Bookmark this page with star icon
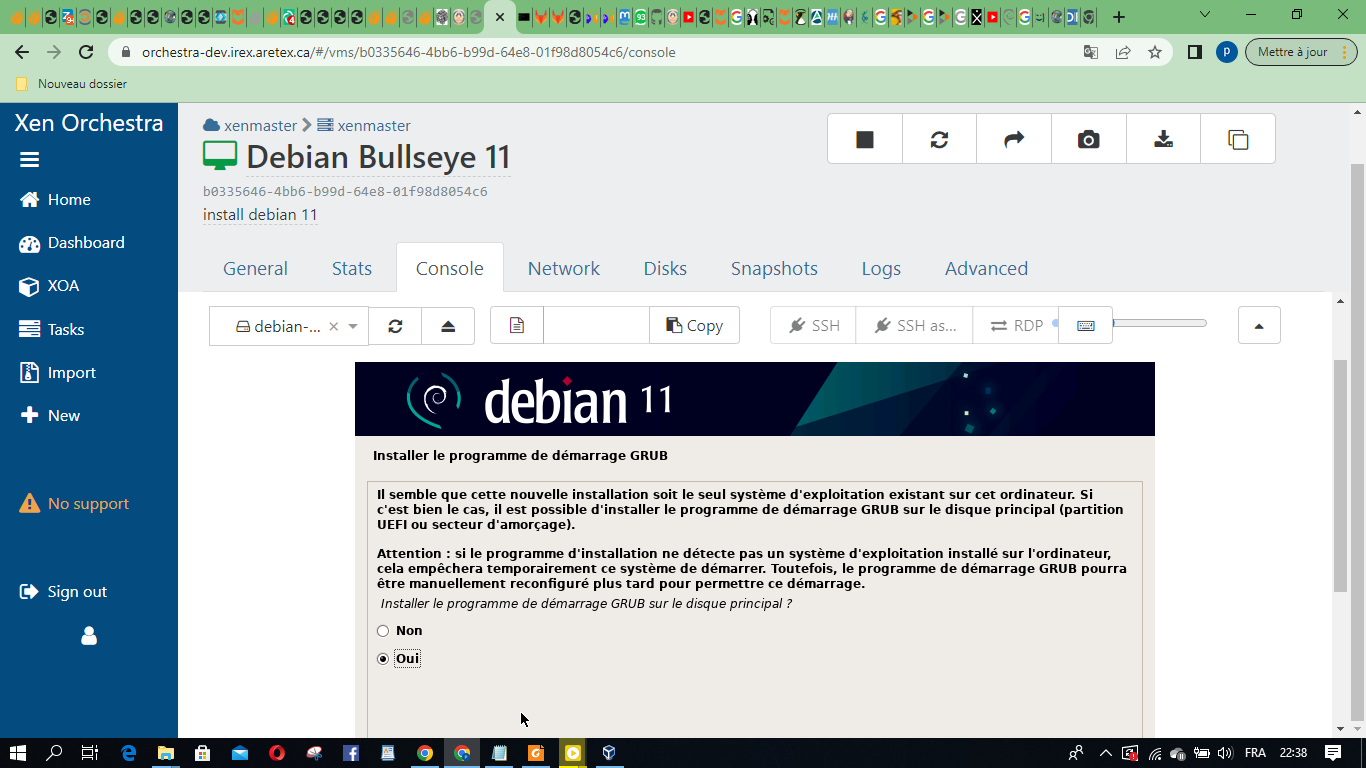Screen dimensions: 1366x768 click(1155, 52)
